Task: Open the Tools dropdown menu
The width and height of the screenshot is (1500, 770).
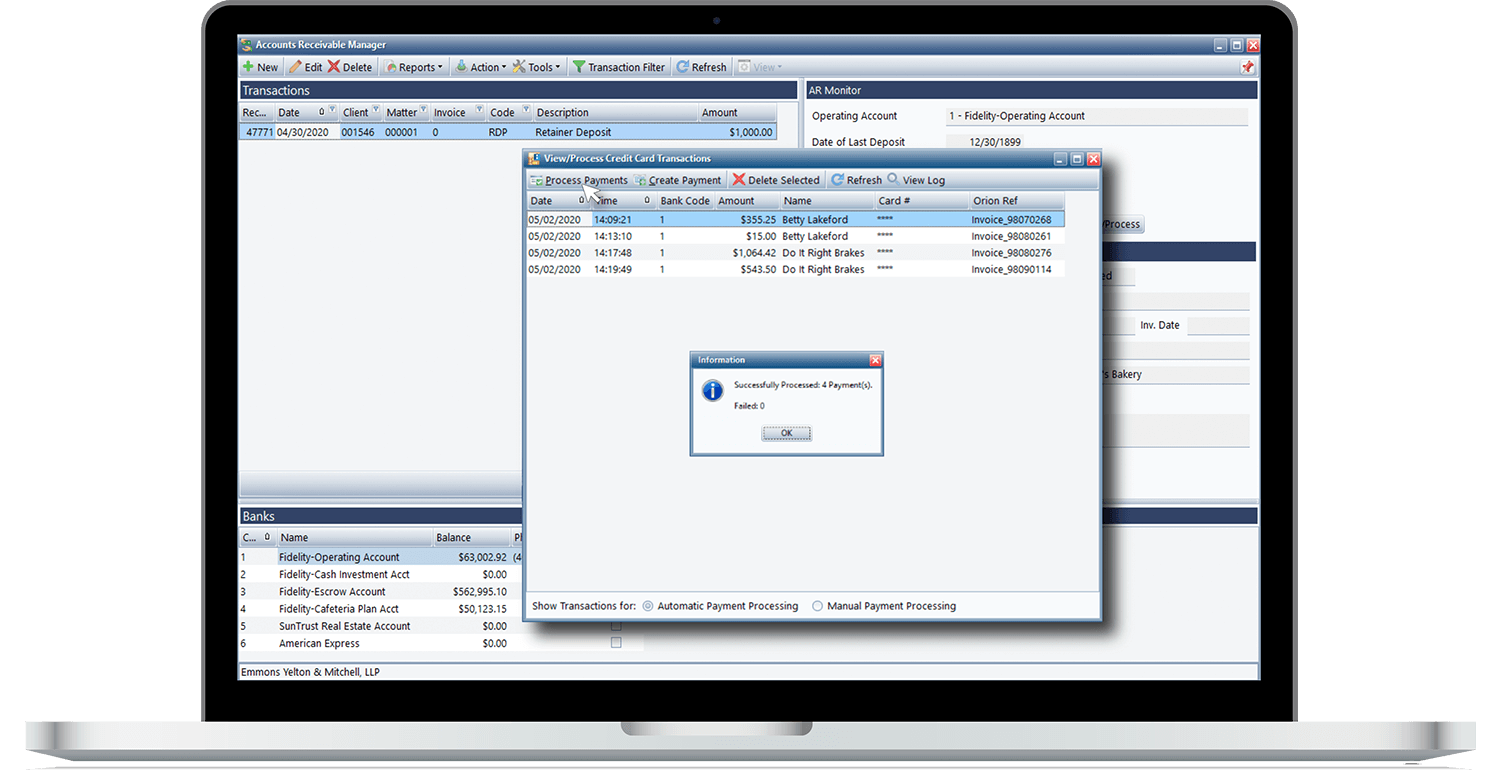Action: click(536, 67)
